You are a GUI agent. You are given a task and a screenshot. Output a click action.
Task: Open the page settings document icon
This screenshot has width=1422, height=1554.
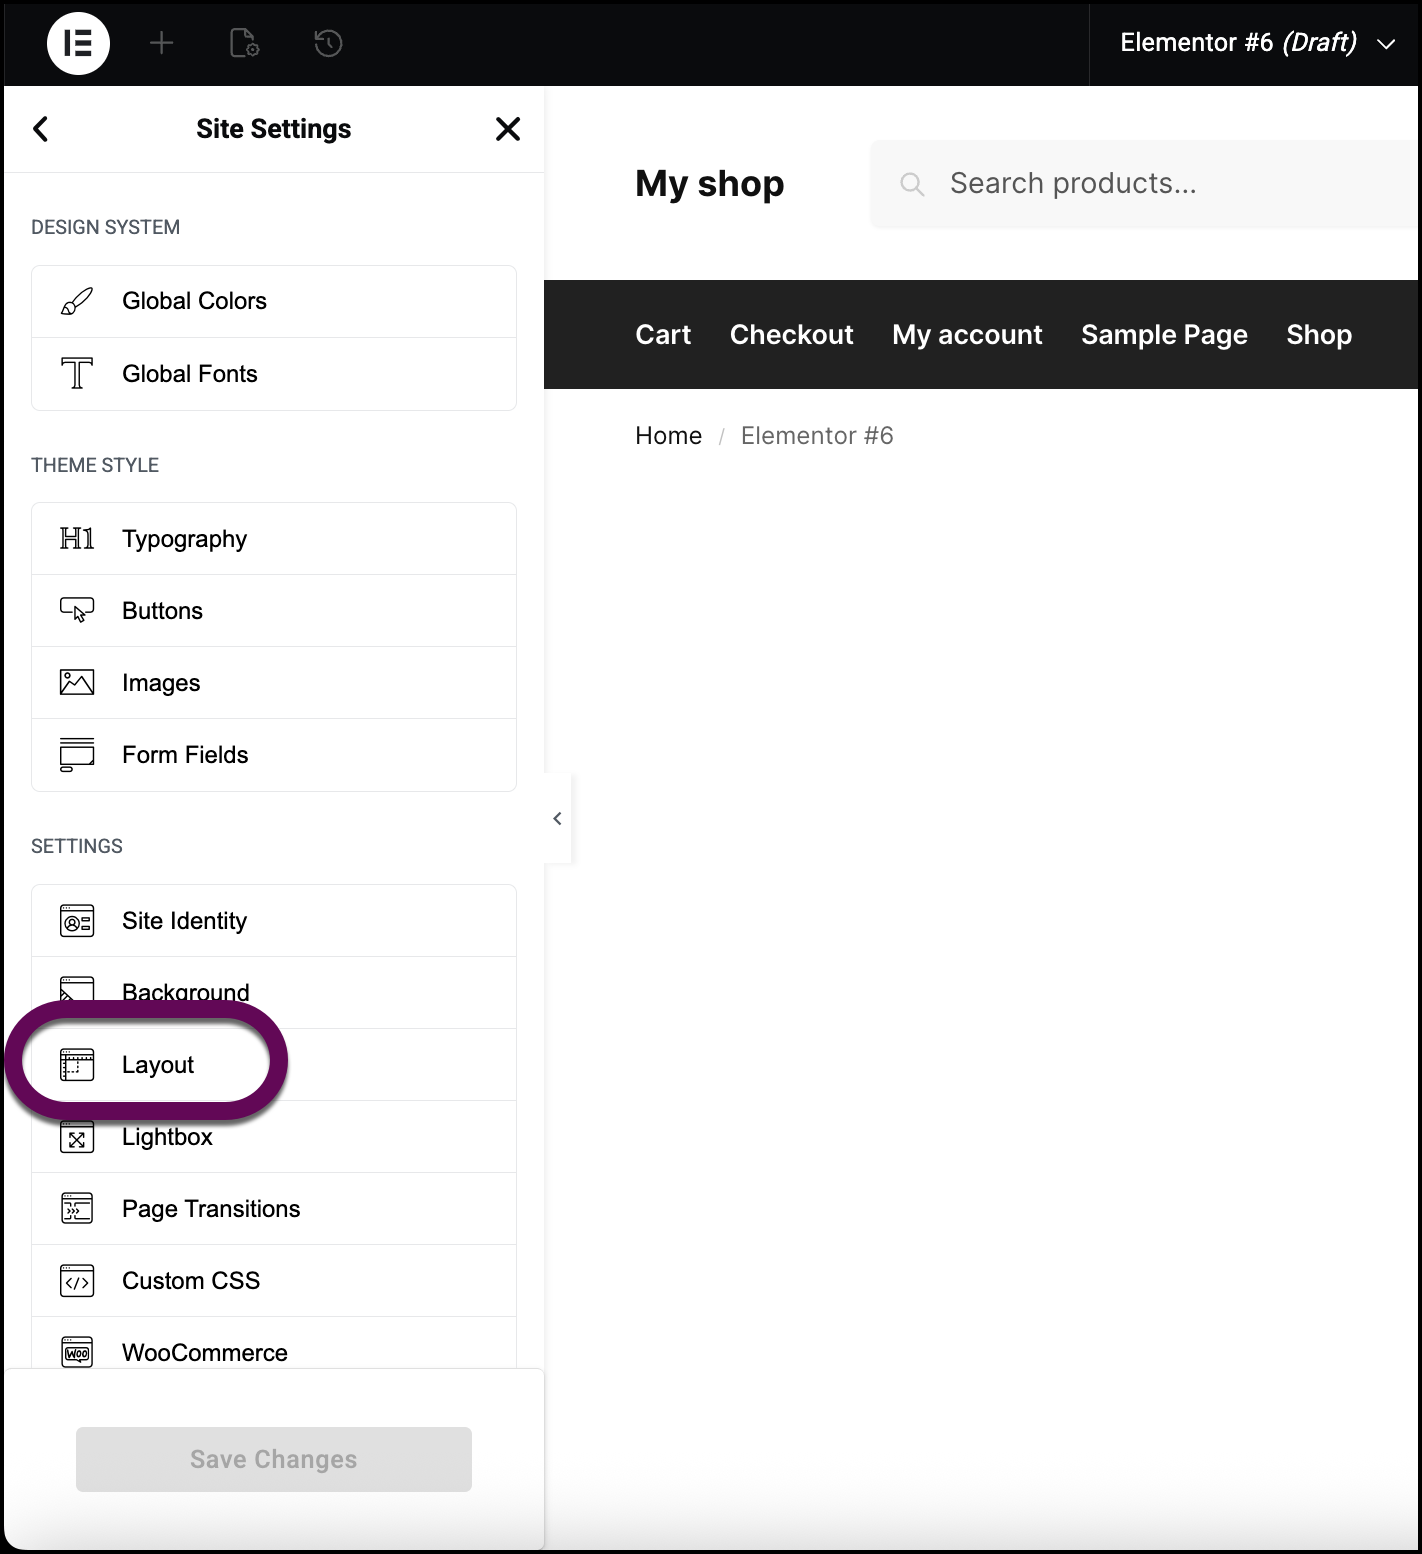[243, 43]
